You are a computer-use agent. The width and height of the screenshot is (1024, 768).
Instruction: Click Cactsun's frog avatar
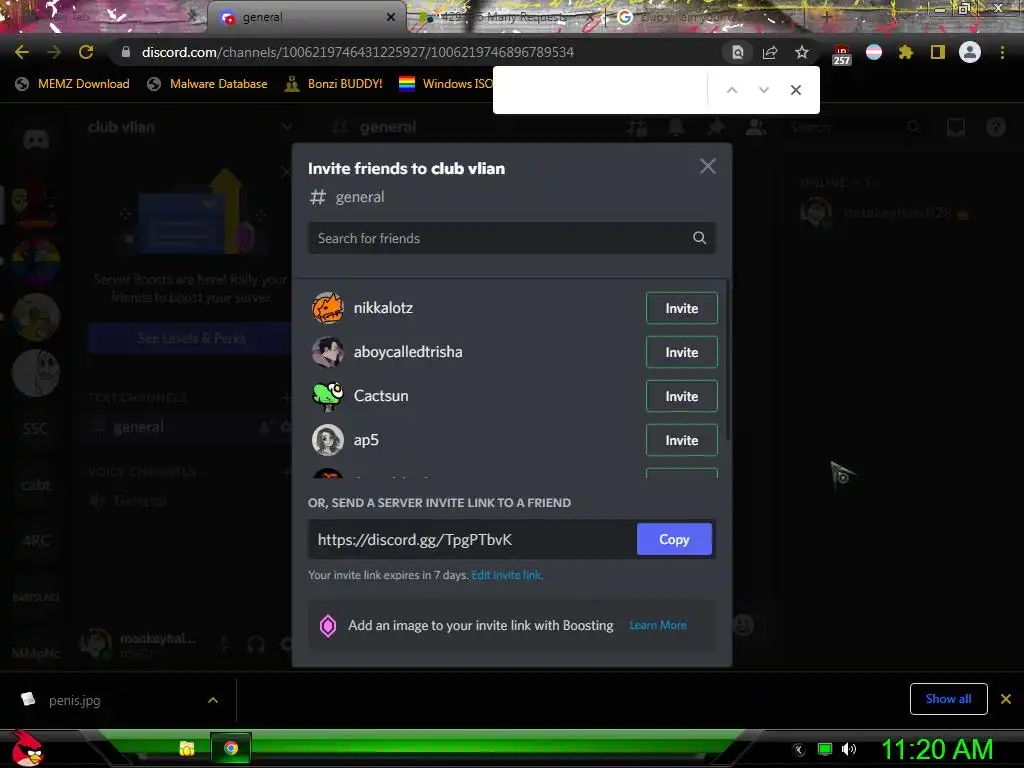pos(328,396)
